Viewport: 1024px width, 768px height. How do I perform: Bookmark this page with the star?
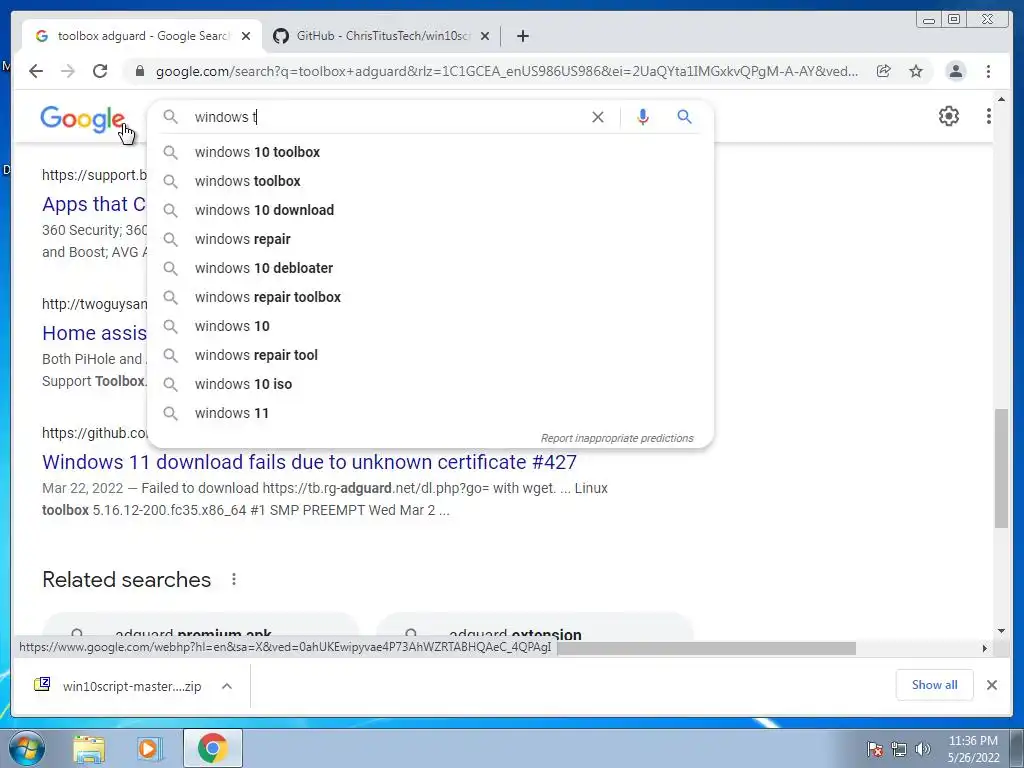pos(916,71)
